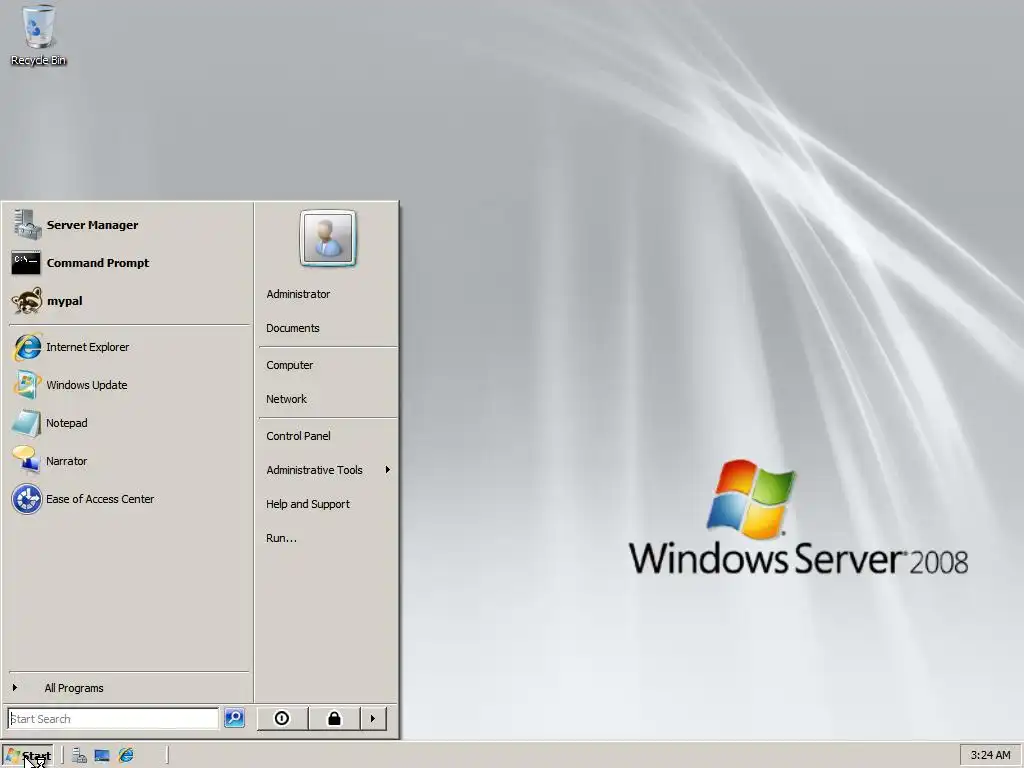This screenshot has width=1024, height=768.
Task: Click the Ease of Access Center icon
Action: pos(27,499)
